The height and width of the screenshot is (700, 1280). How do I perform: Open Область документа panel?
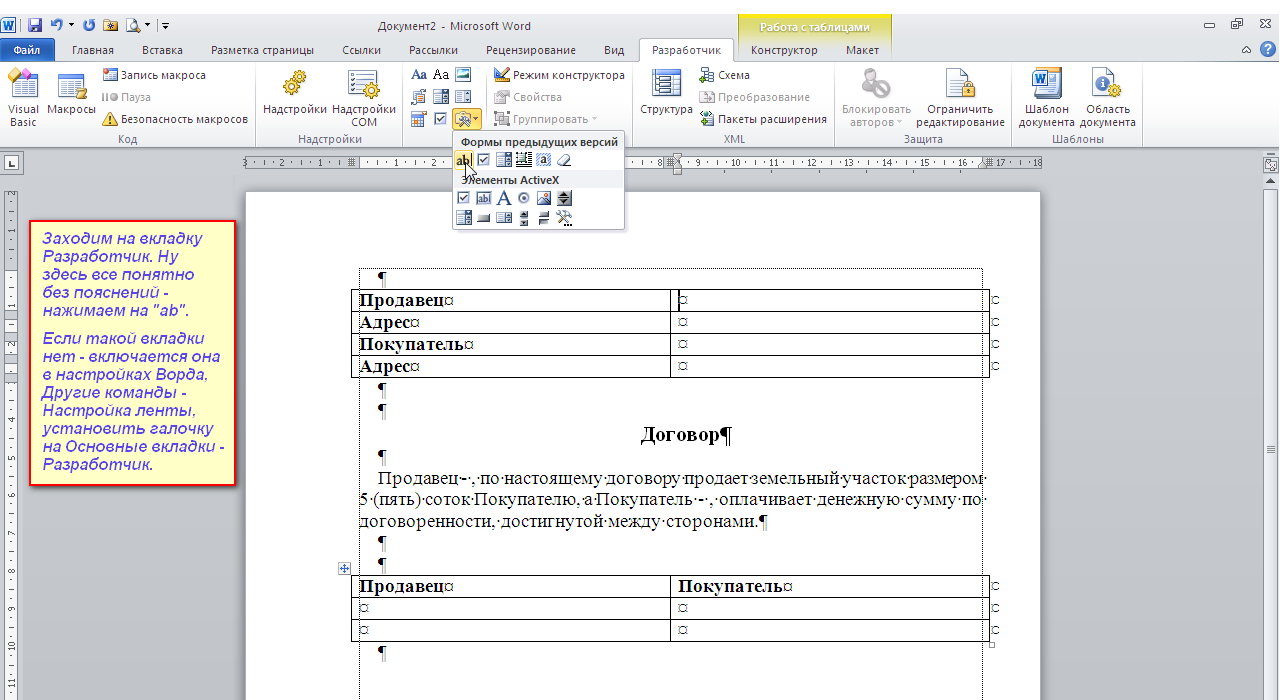coord(1107,98)
